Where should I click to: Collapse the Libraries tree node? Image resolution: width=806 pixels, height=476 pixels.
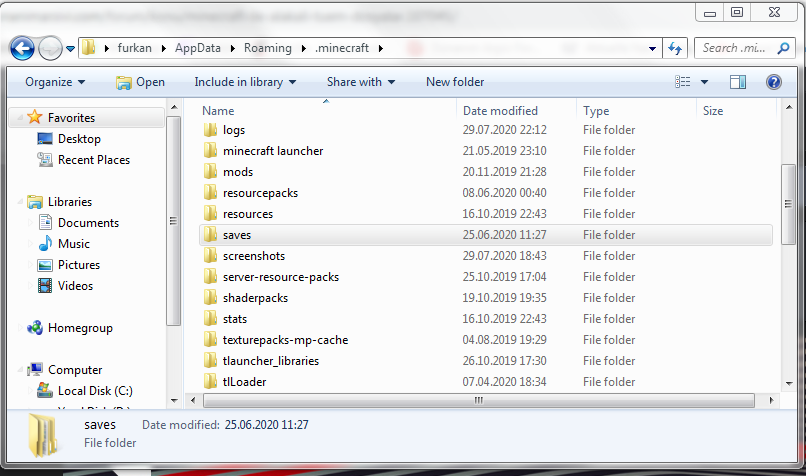20,202
